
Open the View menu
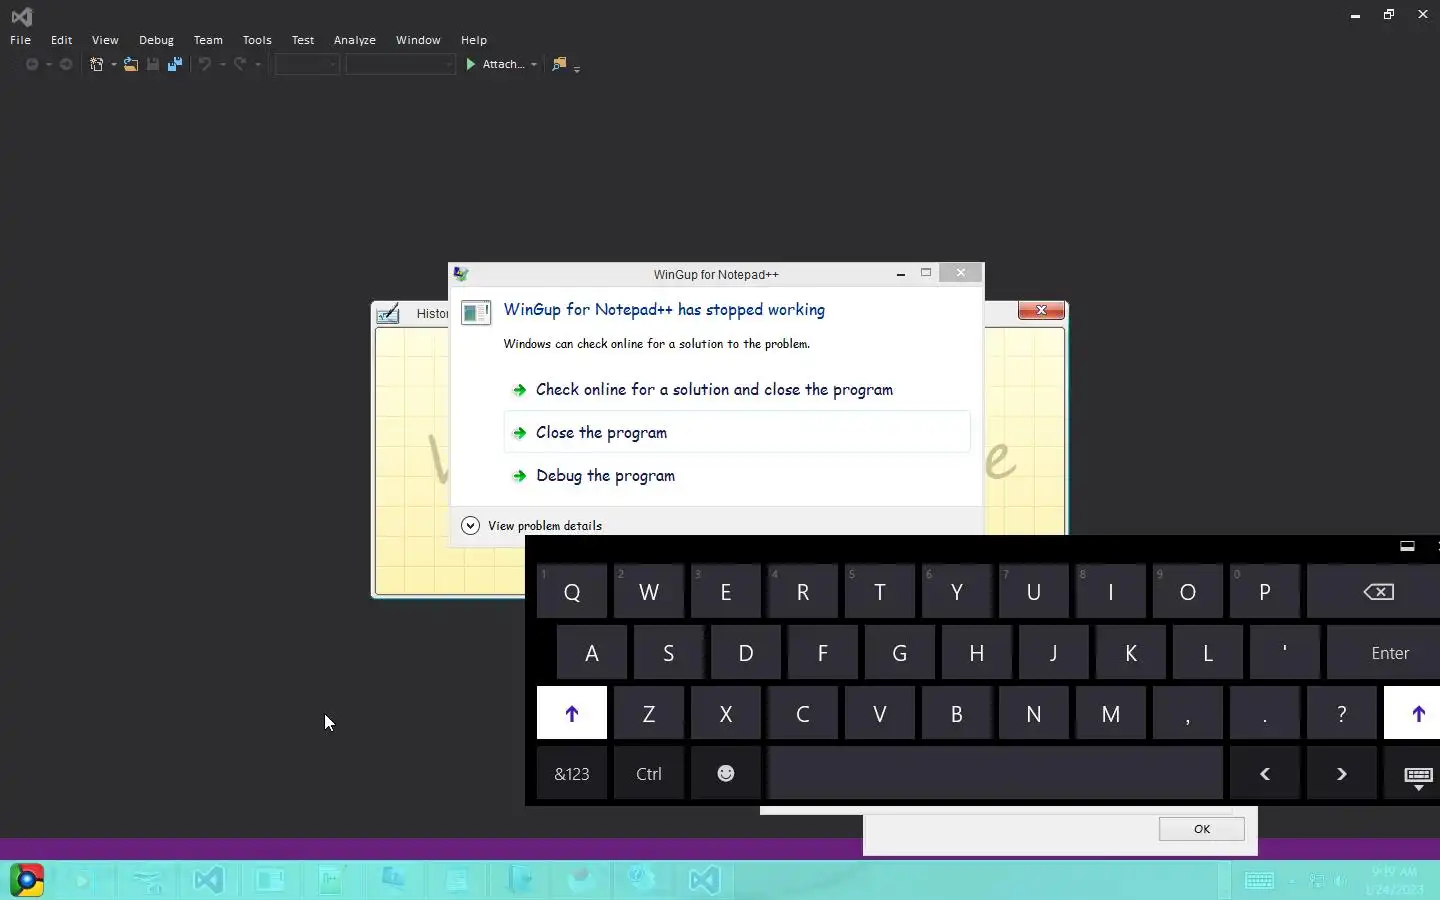pos(105,40)
